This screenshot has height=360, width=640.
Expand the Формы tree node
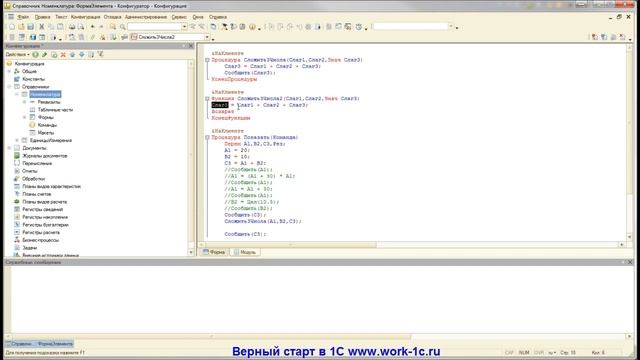click(24, 118)
